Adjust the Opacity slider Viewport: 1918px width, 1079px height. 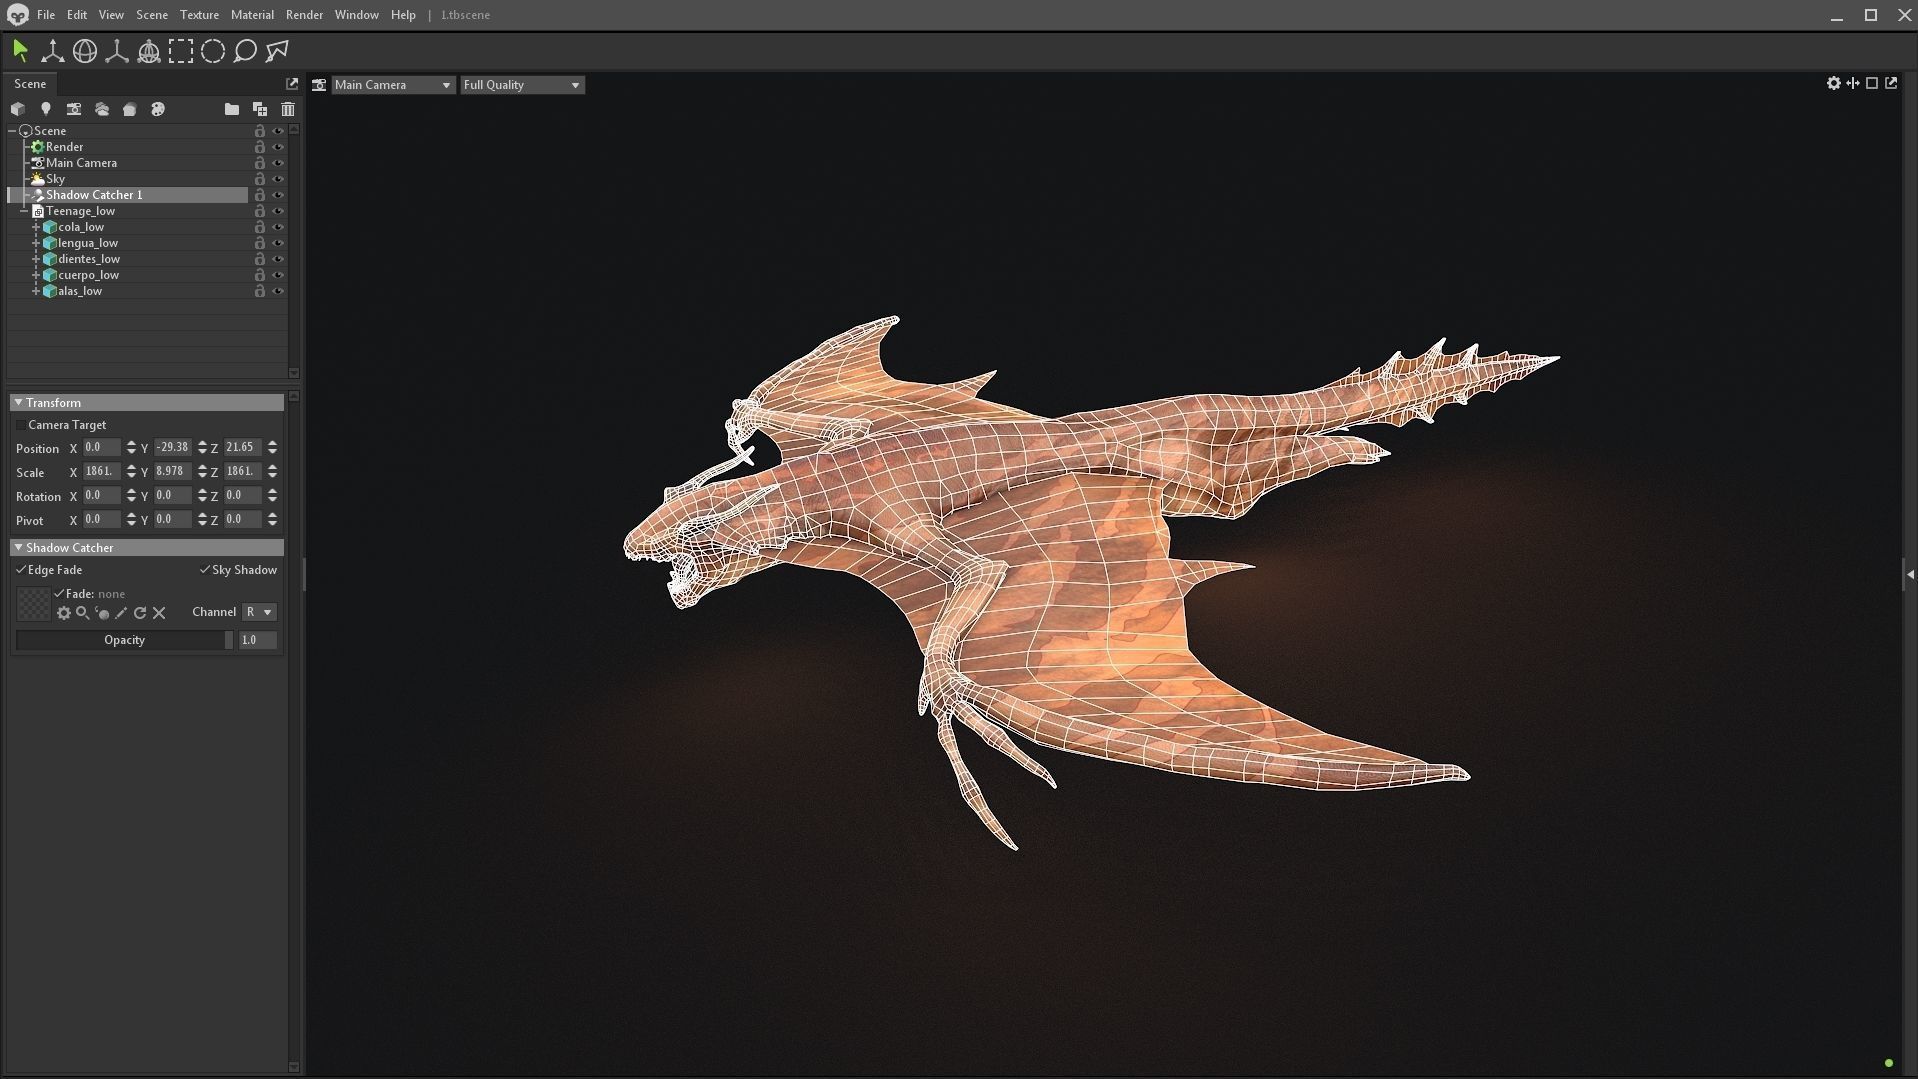click(124, 640)
